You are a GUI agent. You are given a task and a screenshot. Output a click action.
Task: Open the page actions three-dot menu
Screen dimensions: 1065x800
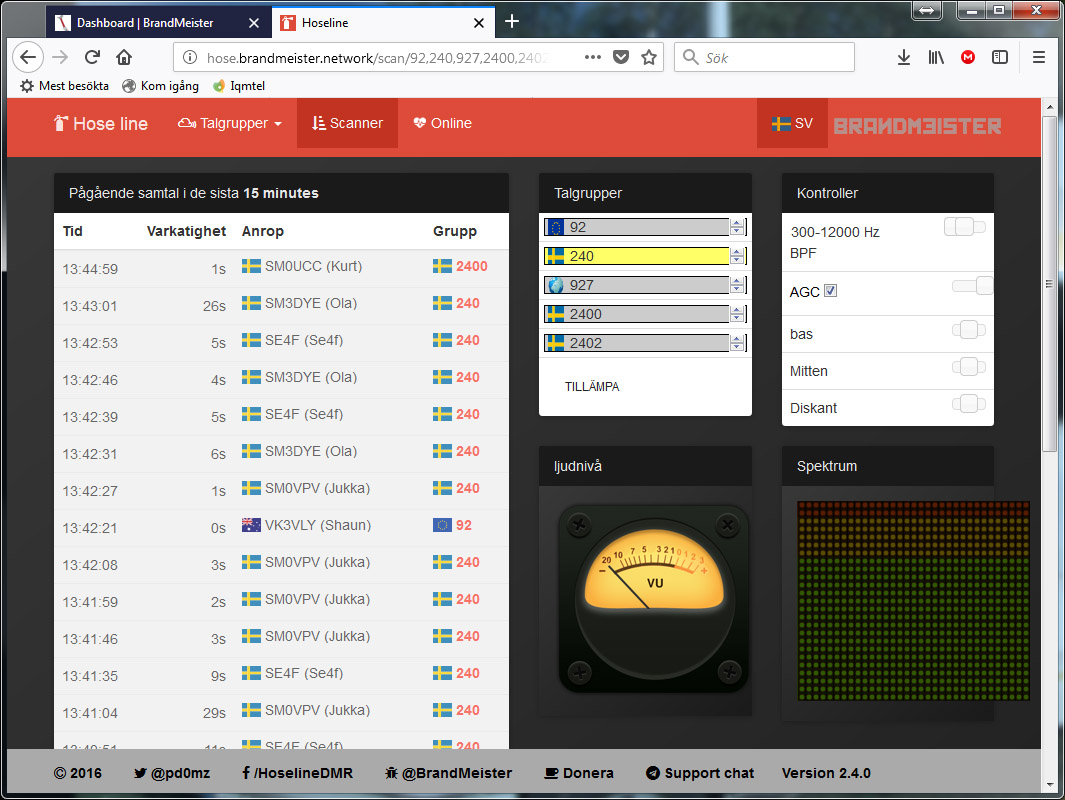tap(593, 57)
